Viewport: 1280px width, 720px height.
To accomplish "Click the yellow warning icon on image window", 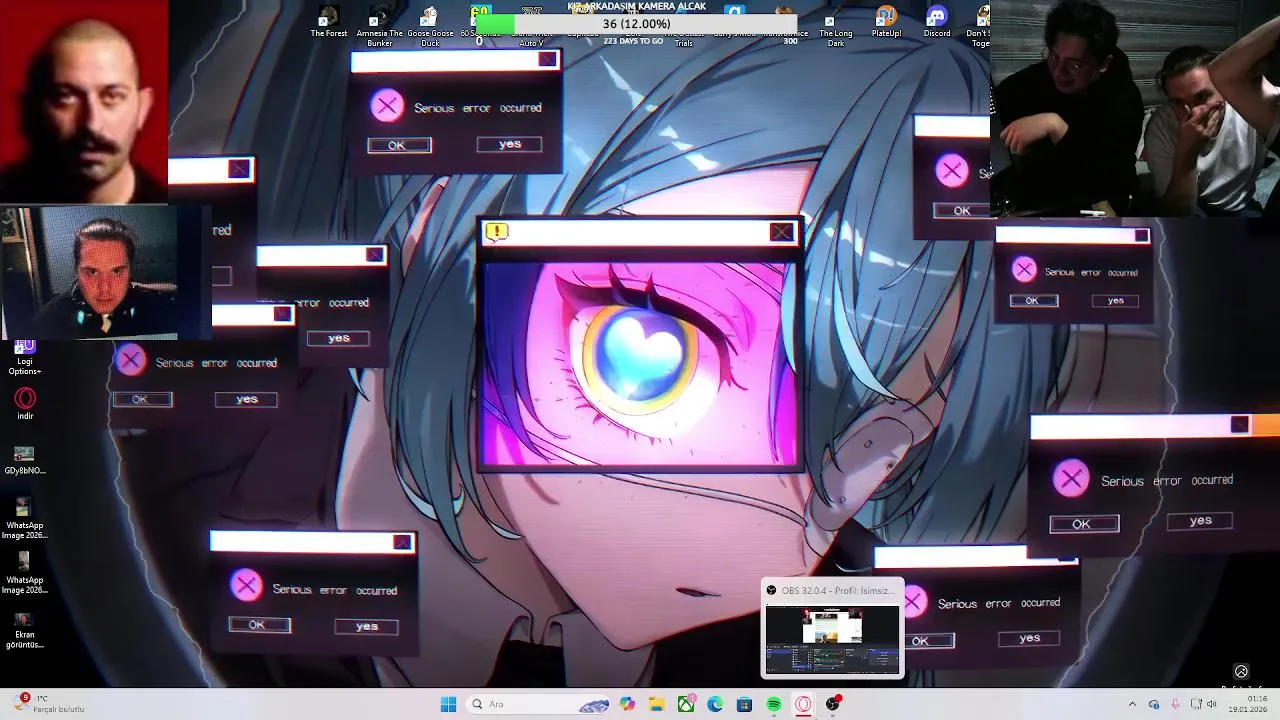I will pos(496,232).
